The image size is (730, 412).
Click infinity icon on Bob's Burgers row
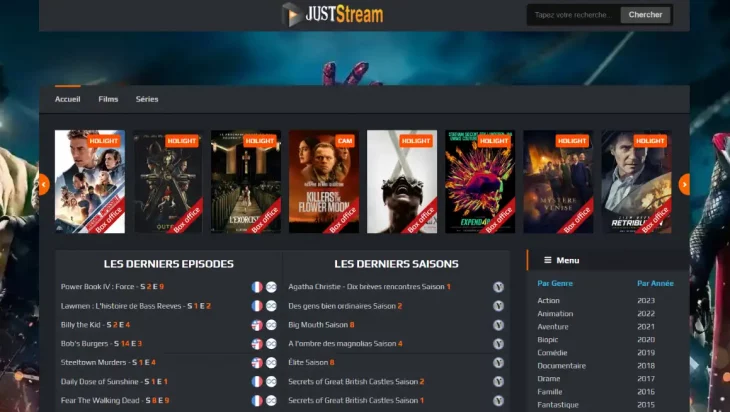tap(271, 344)
